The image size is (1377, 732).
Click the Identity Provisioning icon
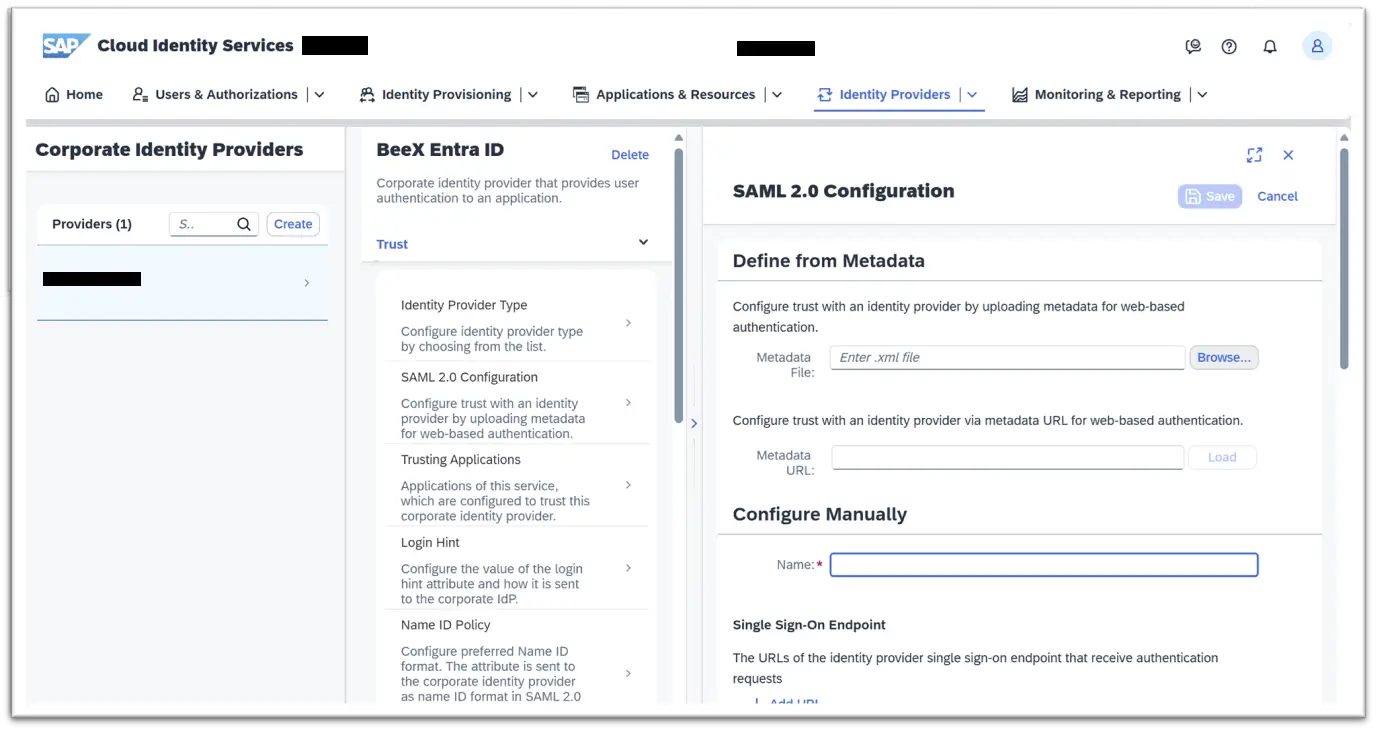point(367,94)
